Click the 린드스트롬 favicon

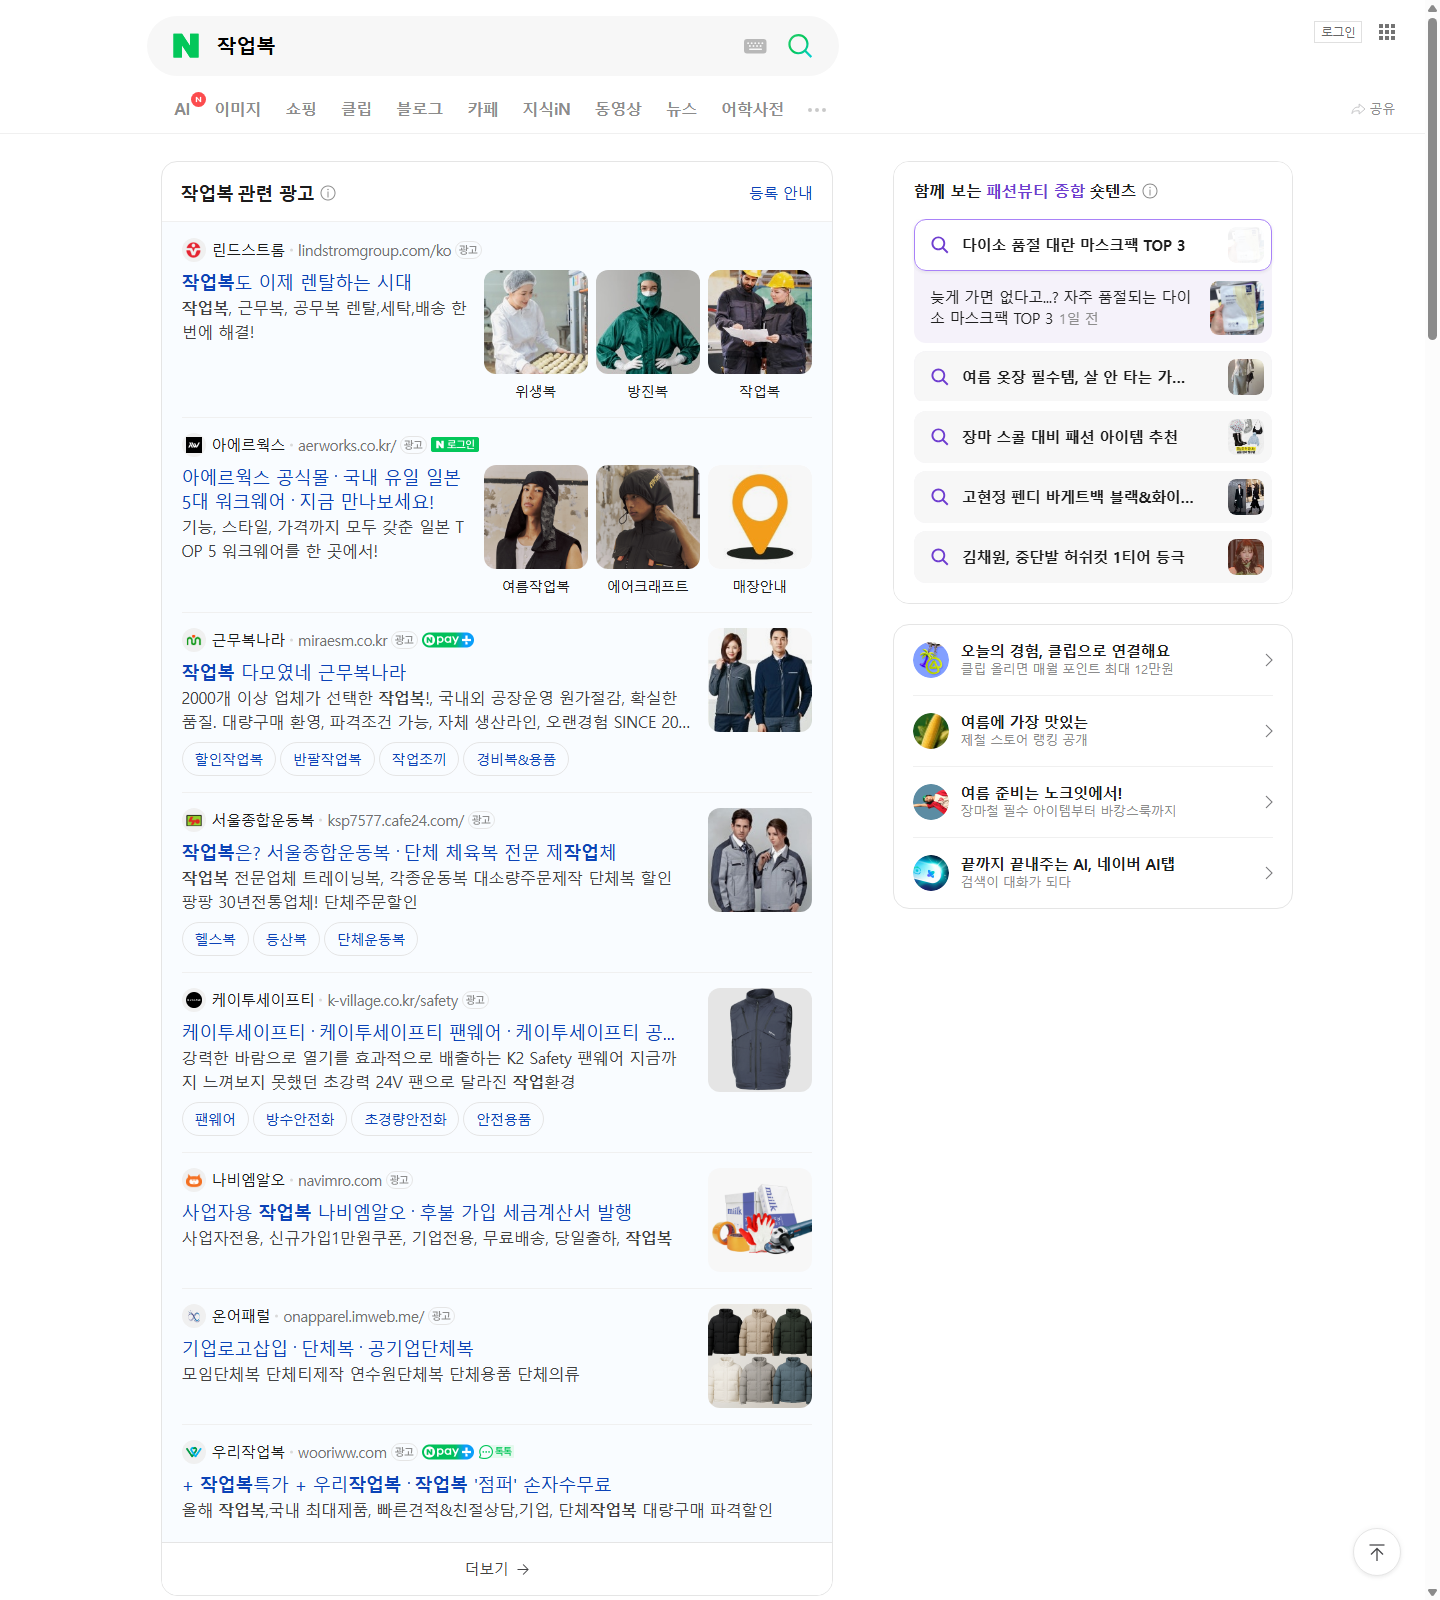coord(194,250)
